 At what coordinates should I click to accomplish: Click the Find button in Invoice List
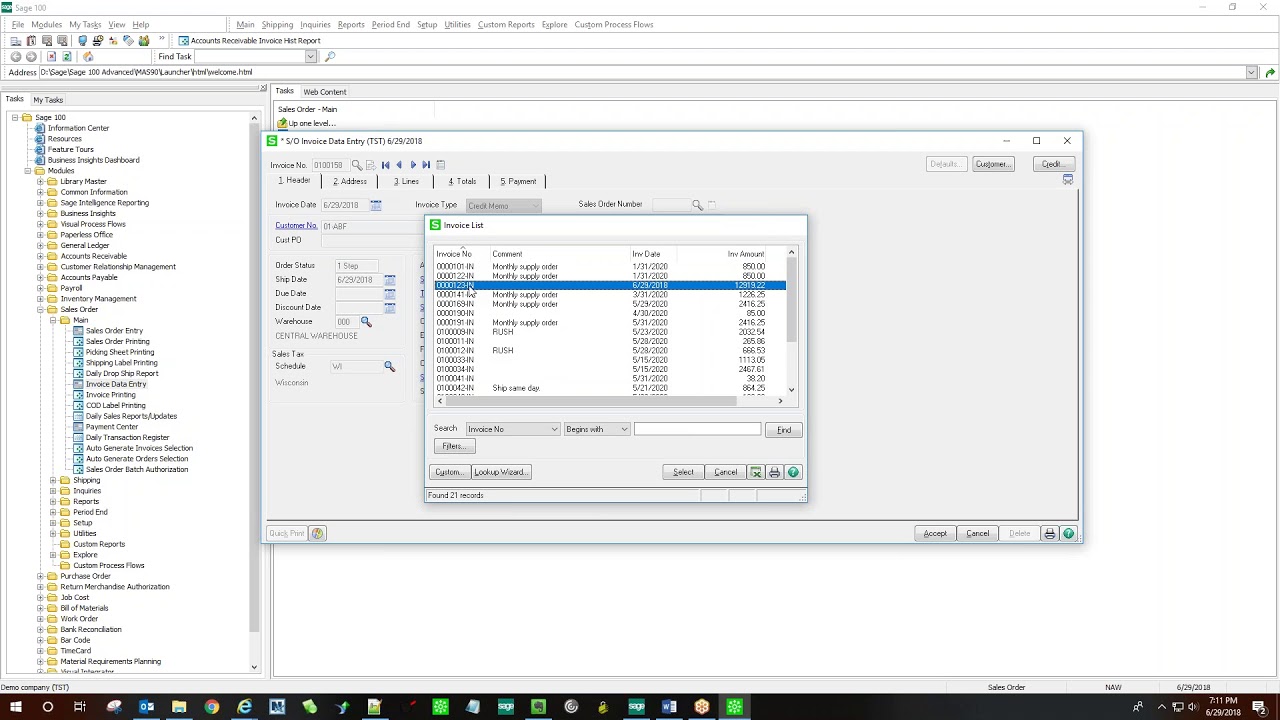point(784,430)
